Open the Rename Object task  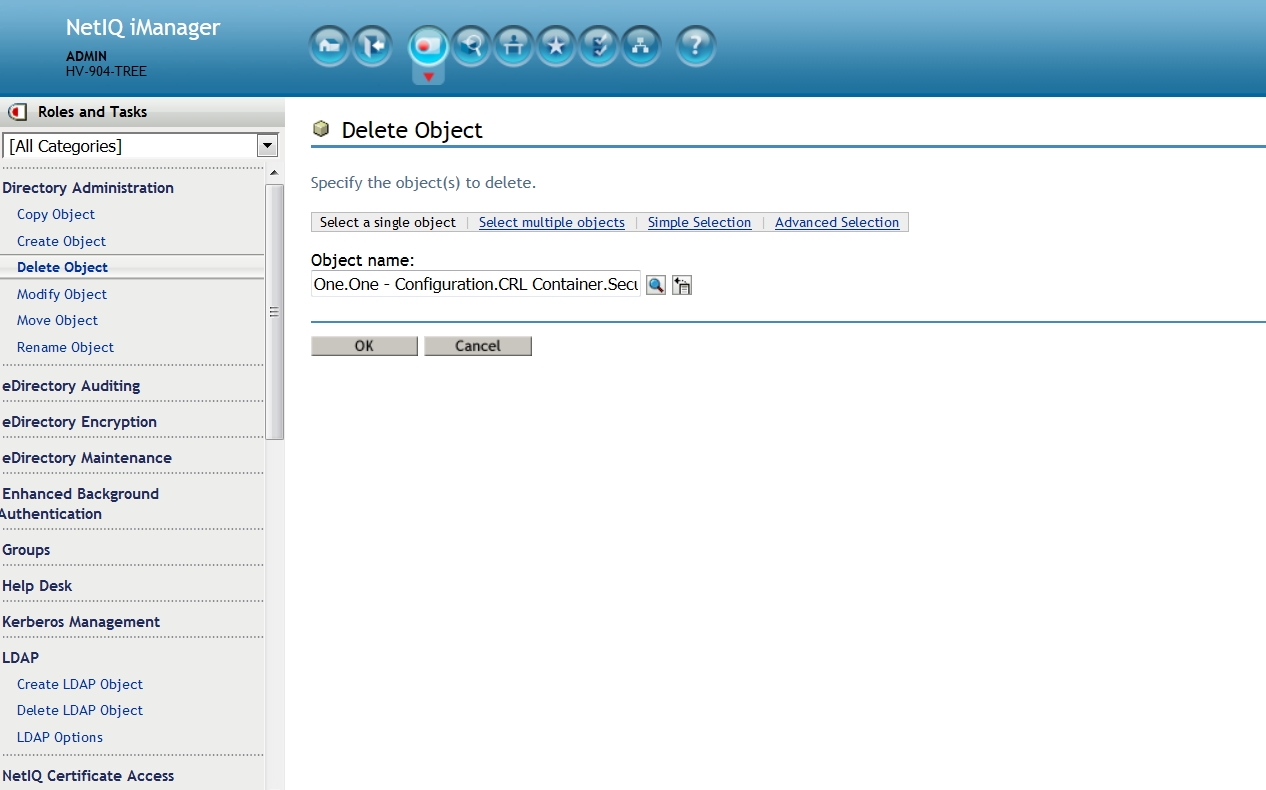tap(65, 347)
